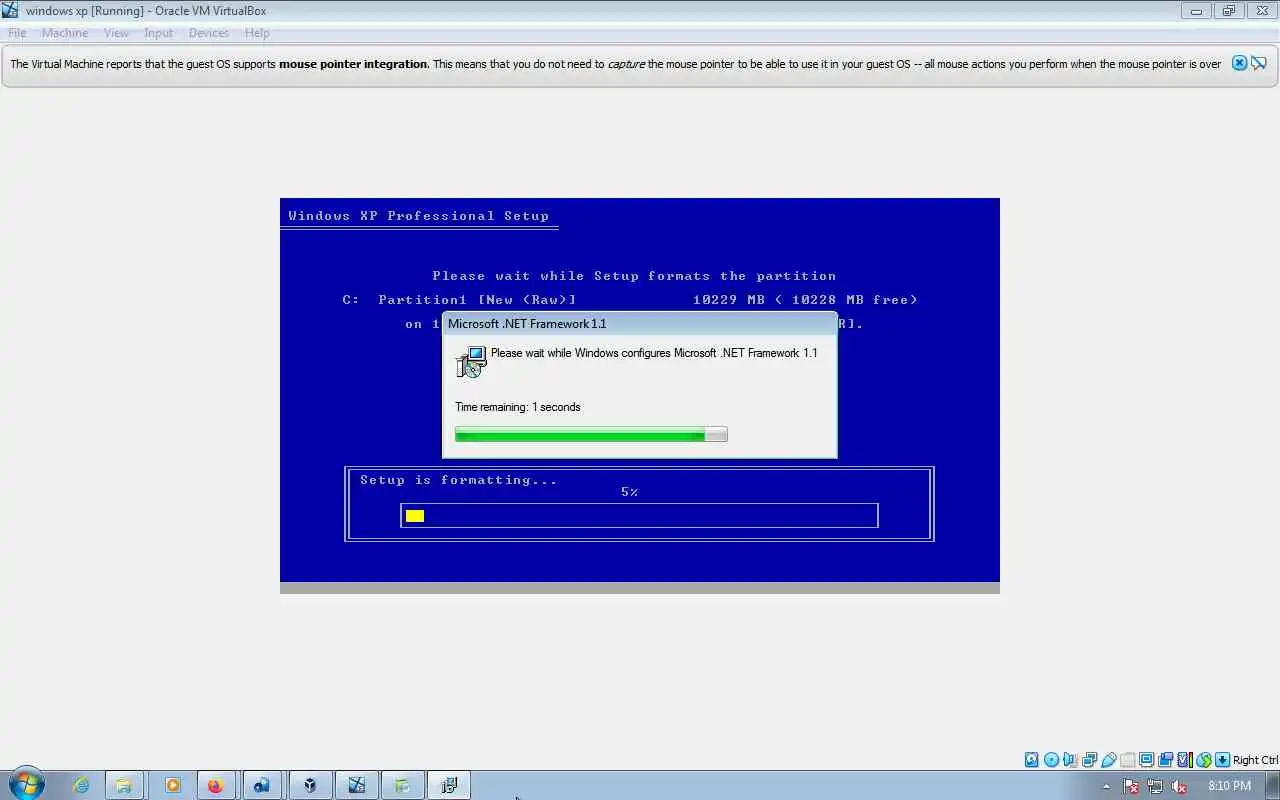
Task: Open the Machine menu
Action: pyautogui.click(x=65, y=33)
